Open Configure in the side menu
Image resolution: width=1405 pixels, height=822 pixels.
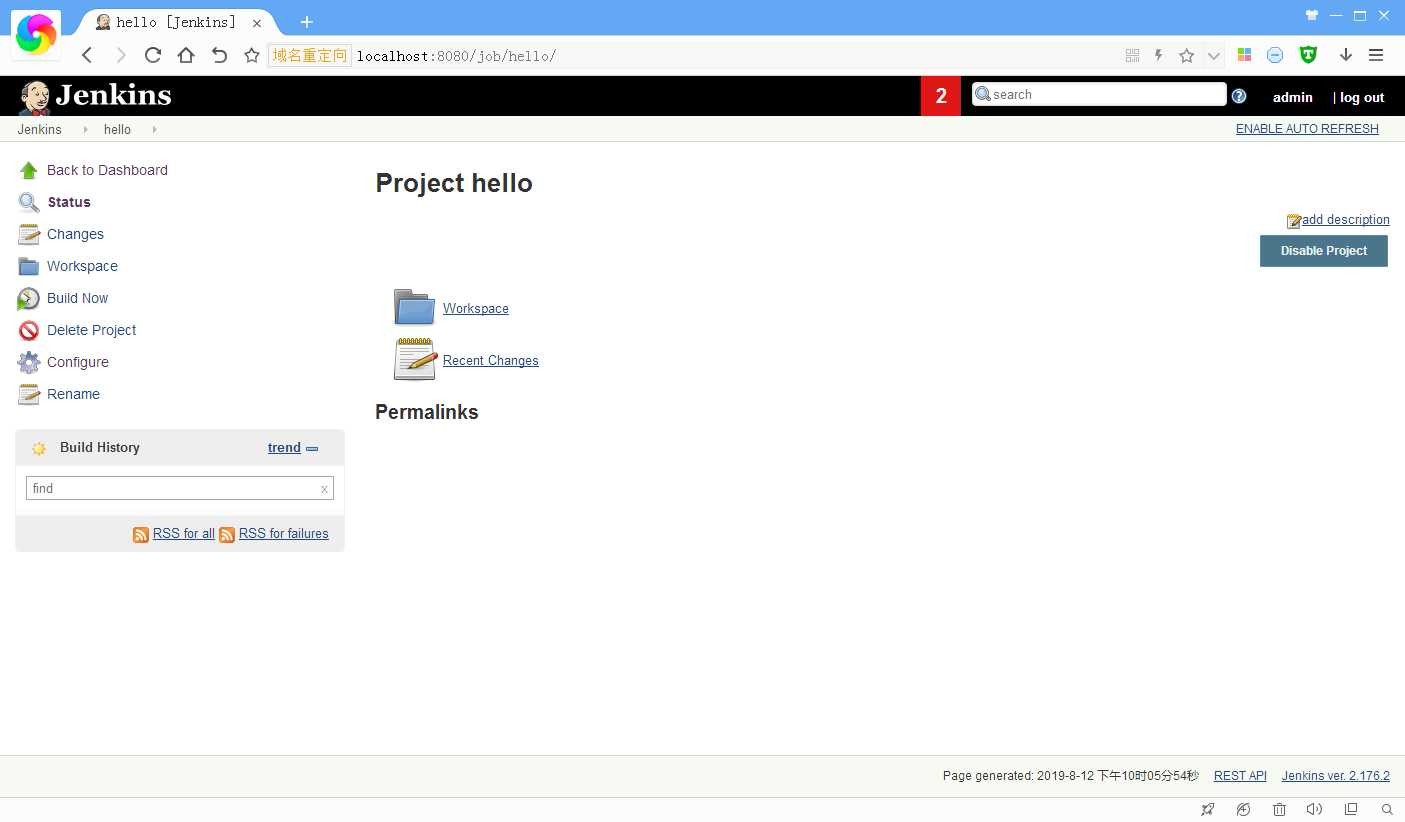(78, 362)
